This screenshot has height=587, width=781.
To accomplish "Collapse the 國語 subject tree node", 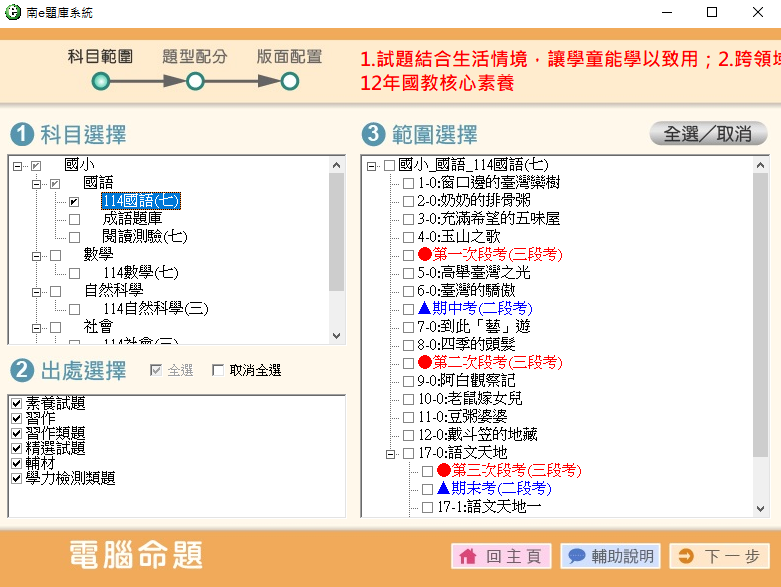I will (x=38, y=183).
